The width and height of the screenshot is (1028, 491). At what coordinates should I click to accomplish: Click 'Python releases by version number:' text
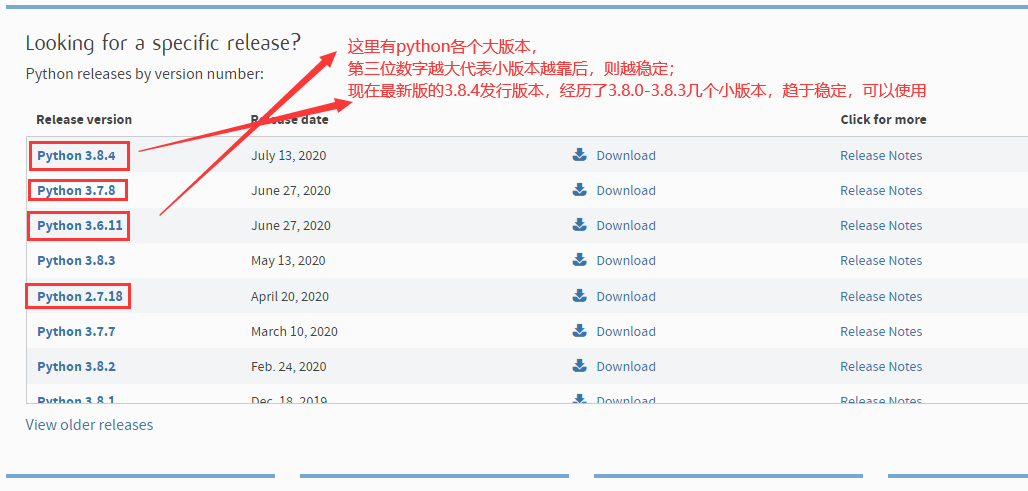pyautogui.click(x=145, y=74)
